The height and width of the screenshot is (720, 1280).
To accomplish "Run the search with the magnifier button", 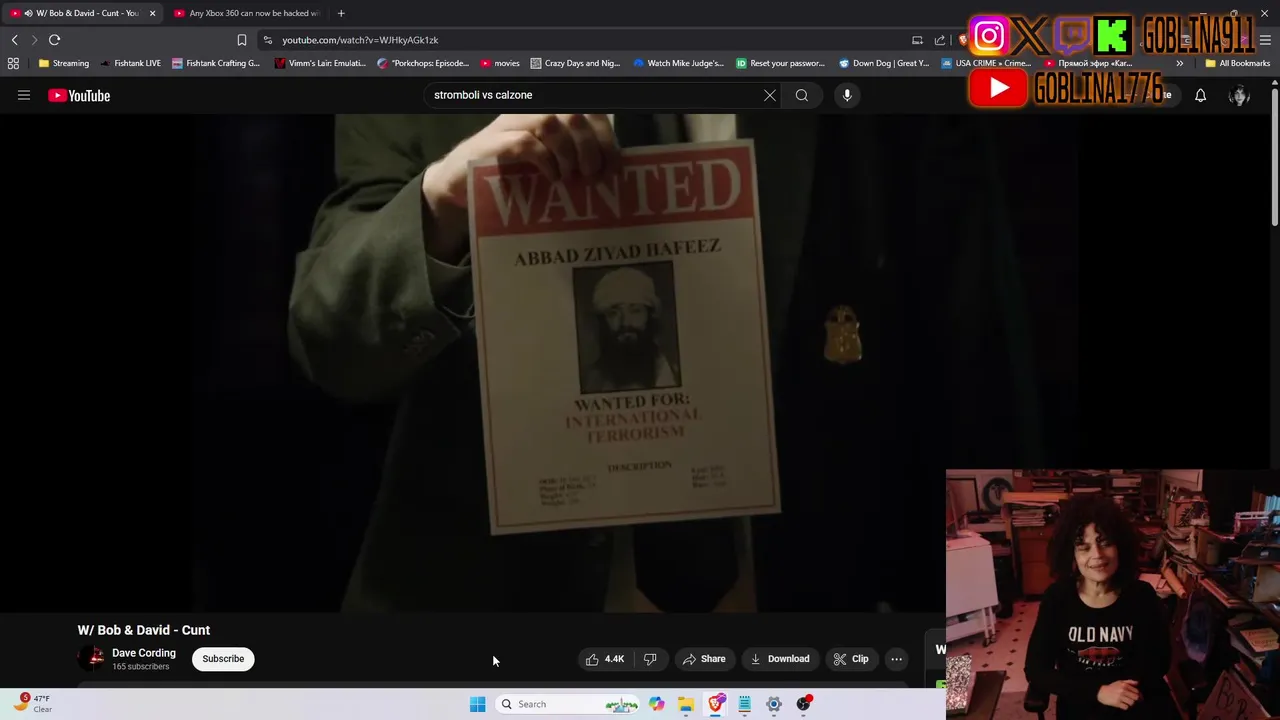I will (802, 95).
